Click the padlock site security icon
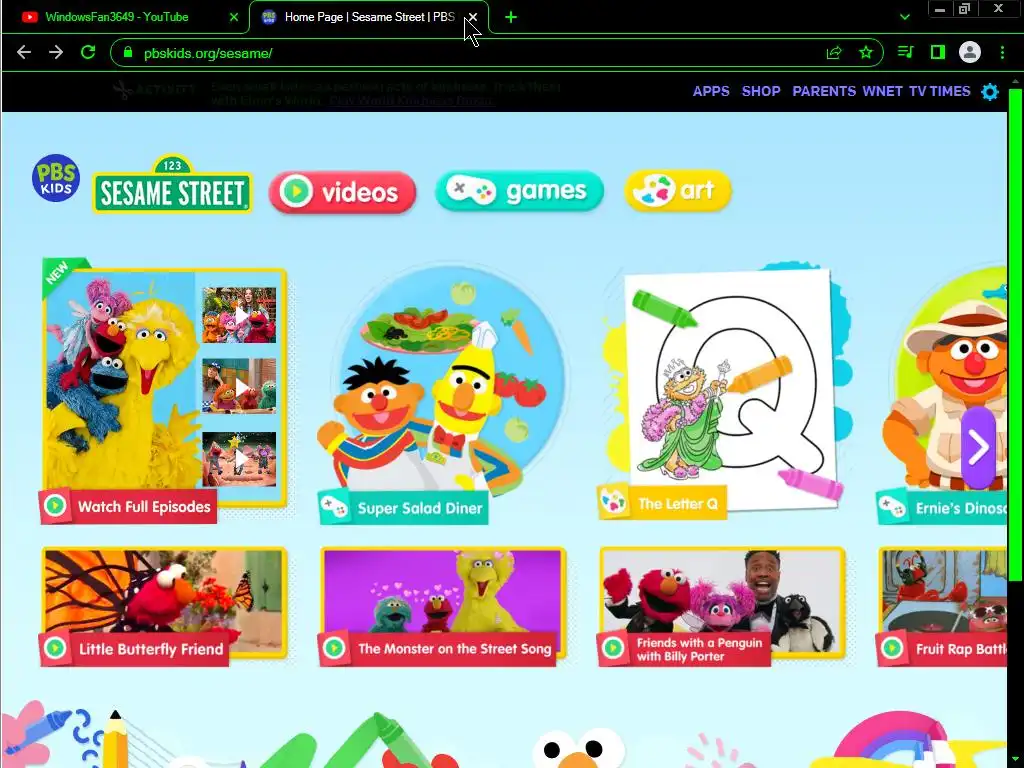Screen dimensions: 1024x768 point(128,53)
